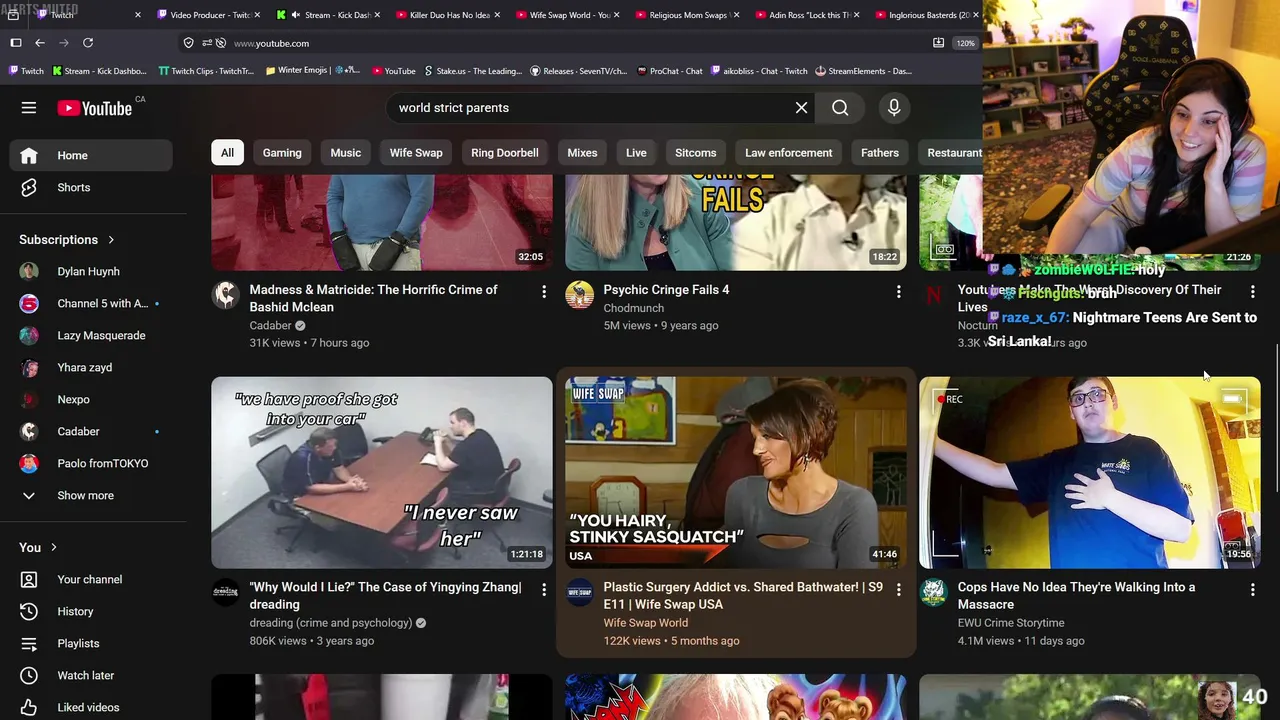Open Home in the YouTube sidebar
The image size is (1280, 720).
[x=91, y=155]
